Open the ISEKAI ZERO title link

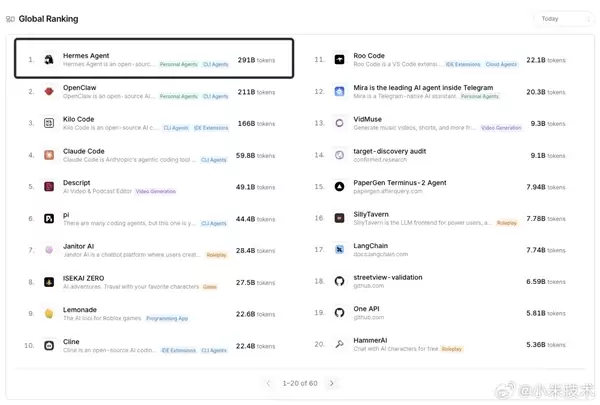(x=83, y=278)
